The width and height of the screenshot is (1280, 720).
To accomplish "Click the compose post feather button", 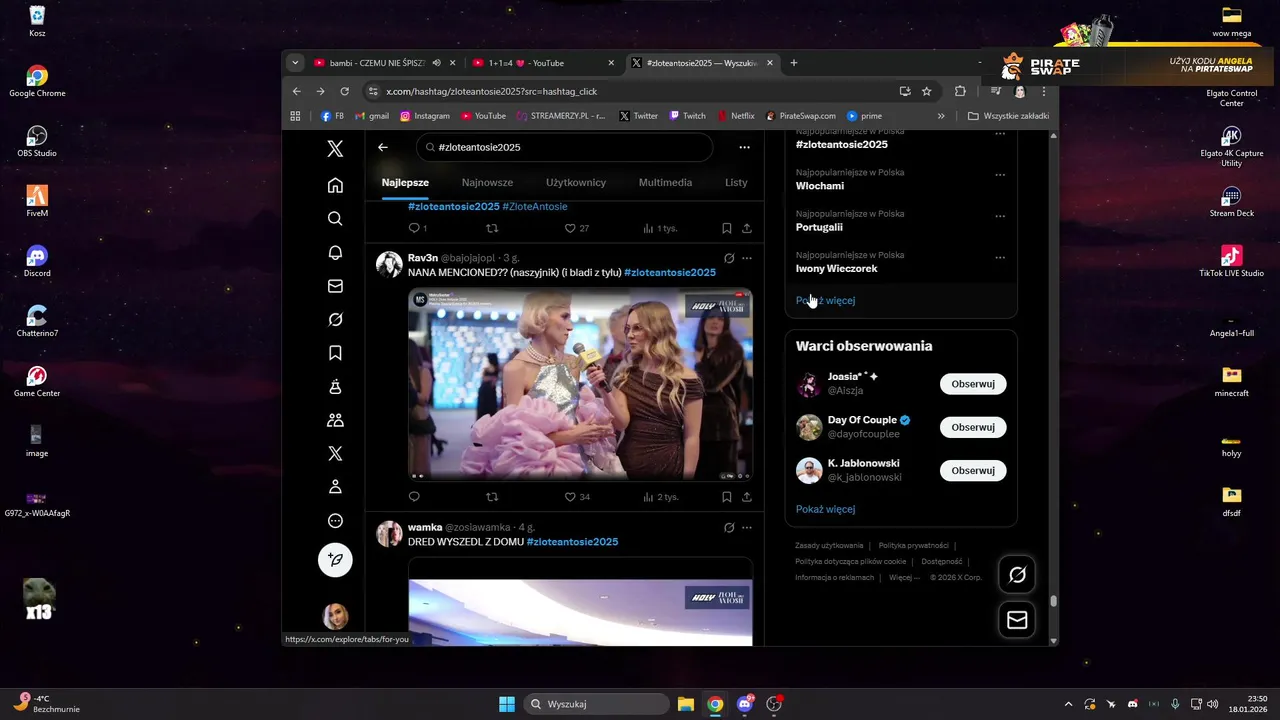I will [335, 560].
